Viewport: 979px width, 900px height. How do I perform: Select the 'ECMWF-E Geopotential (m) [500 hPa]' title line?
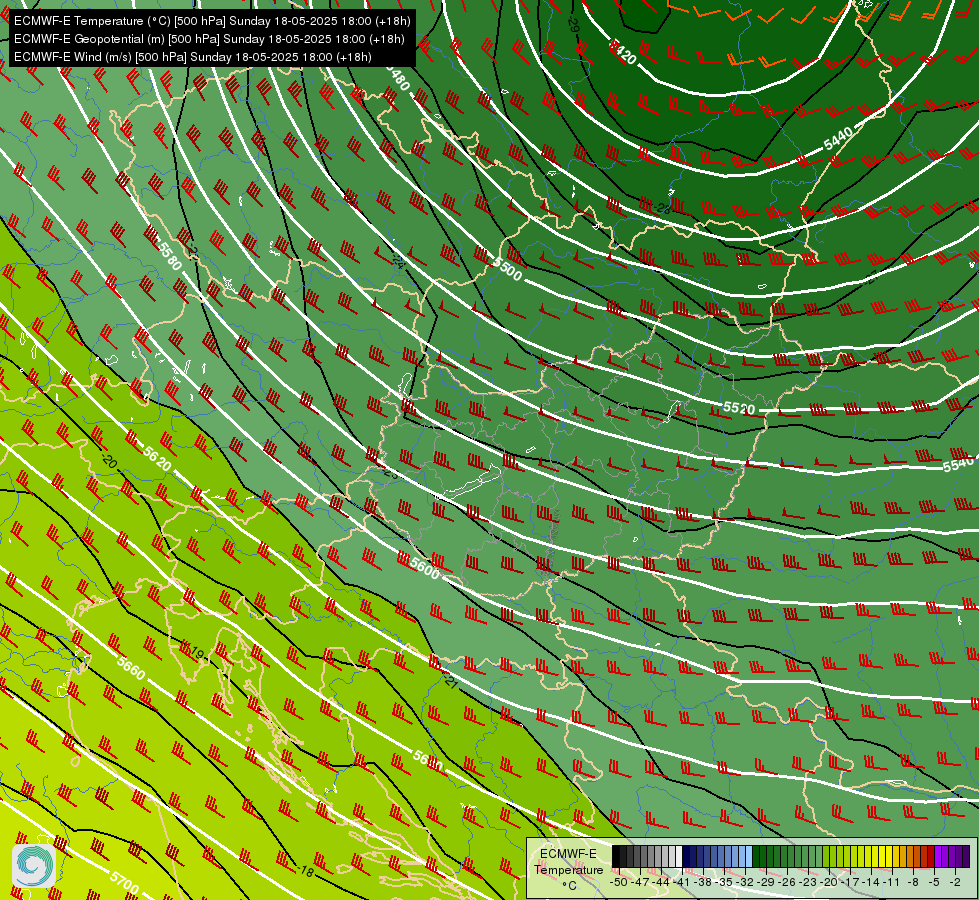209,39
